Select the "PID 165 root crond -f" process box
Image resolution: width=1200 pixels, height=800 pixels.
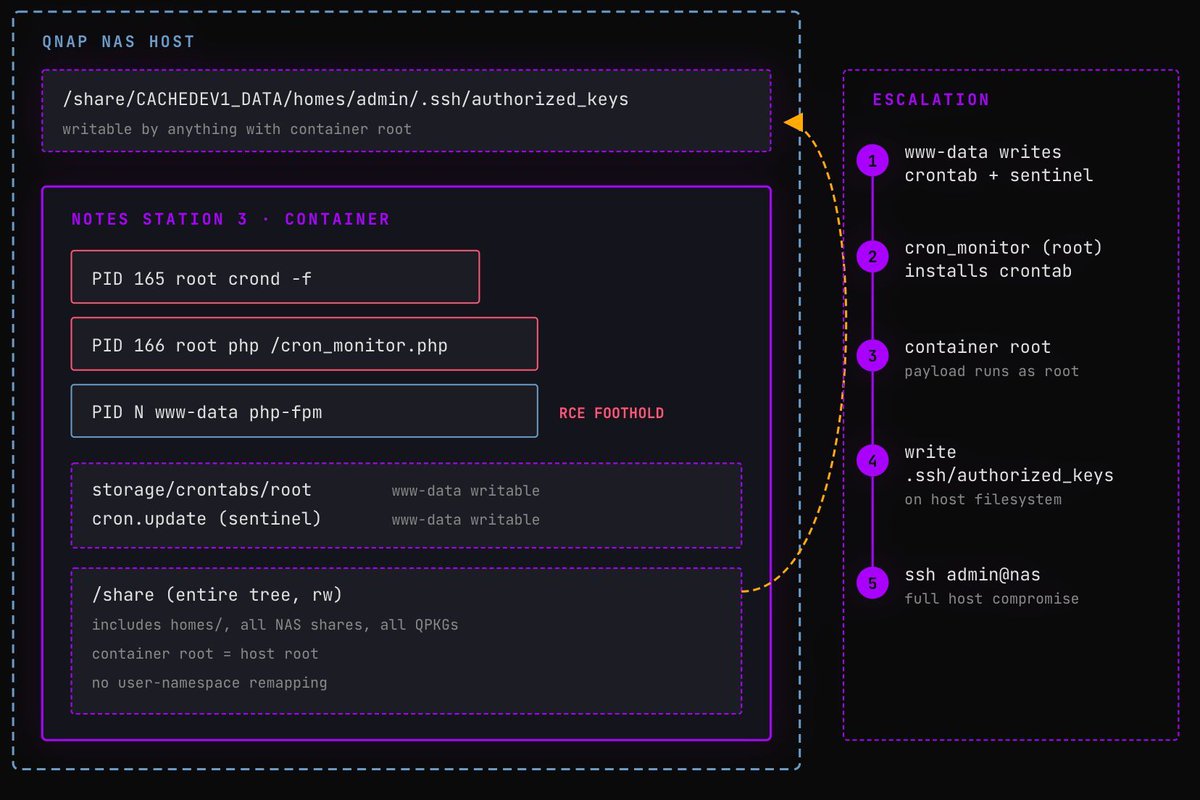click(275, 277)
